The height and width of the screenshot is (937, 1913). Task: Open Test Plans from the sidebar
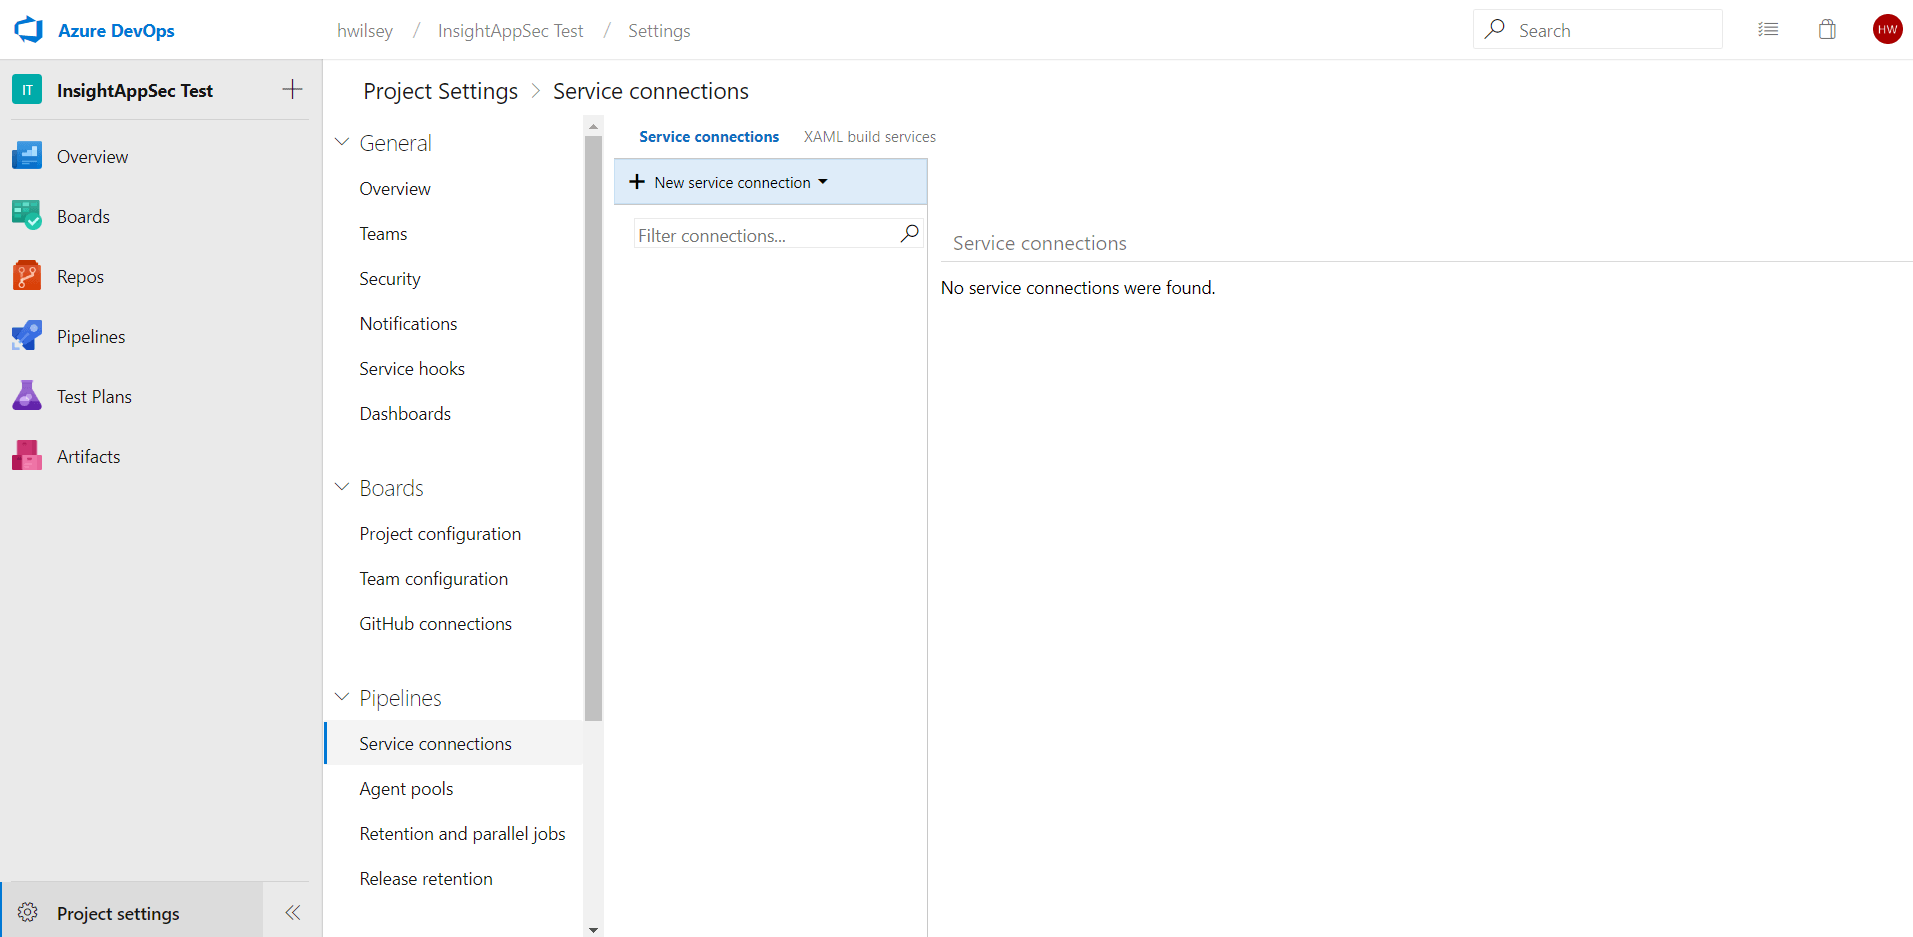[x=94, y=397]
